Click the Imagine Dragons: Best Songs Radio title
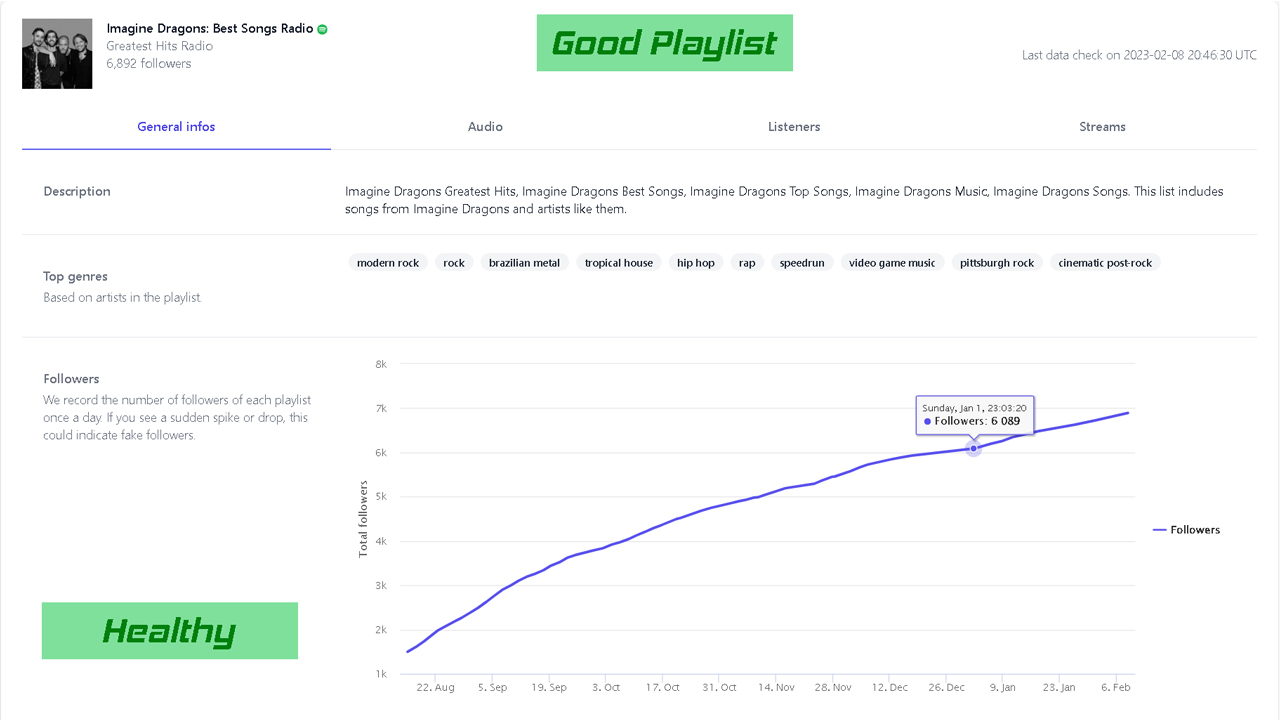Viewport: 1280px width, 720px height. 210,29
